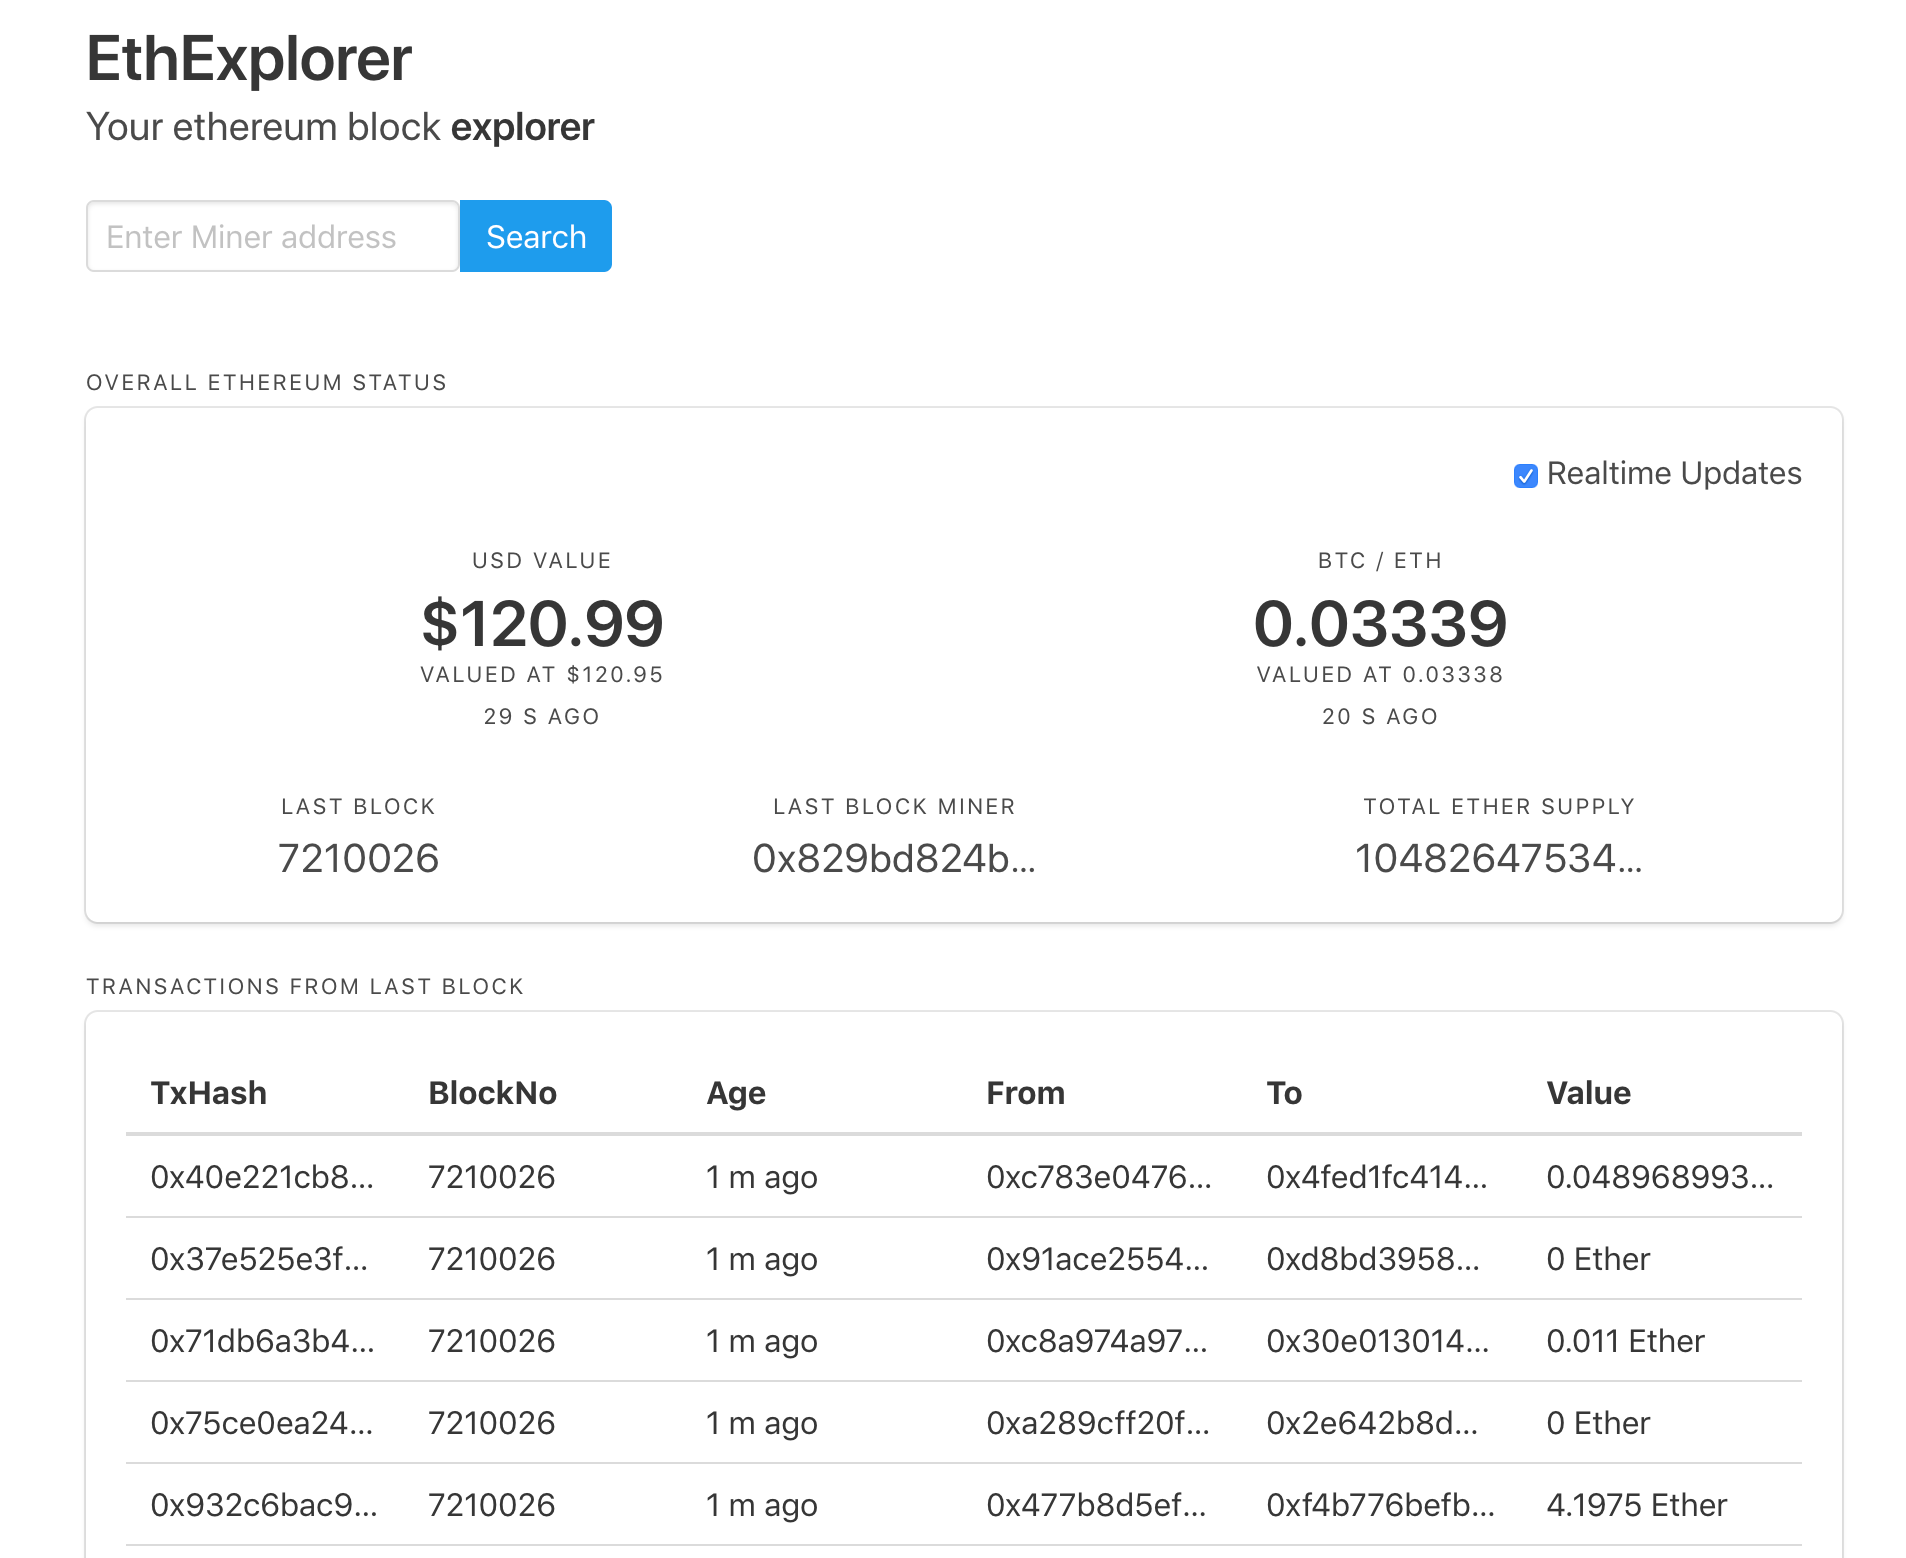Image resolution: width=1906 pixels, height=1558 pixels.
Task: Click total ether supply 10482647534...
Action: coord(1498,858)
